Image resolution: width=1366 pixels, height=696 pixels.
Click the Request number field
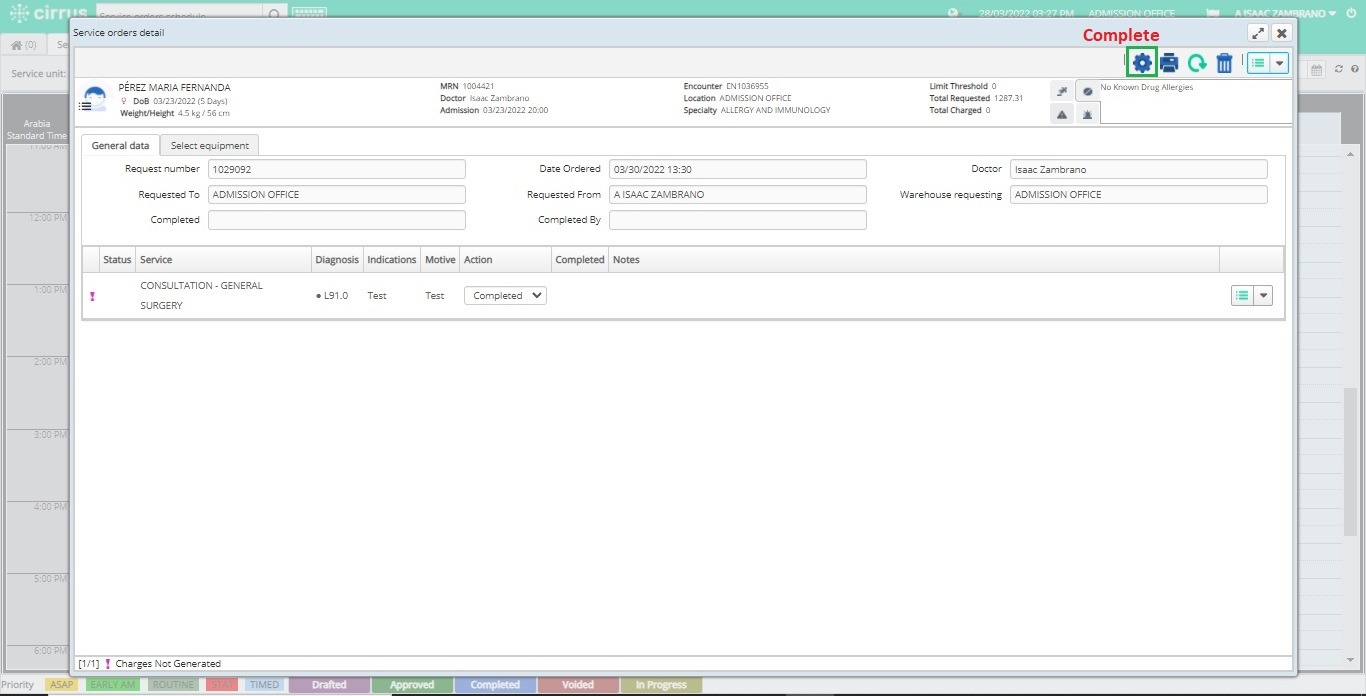(x=337, y=169)
